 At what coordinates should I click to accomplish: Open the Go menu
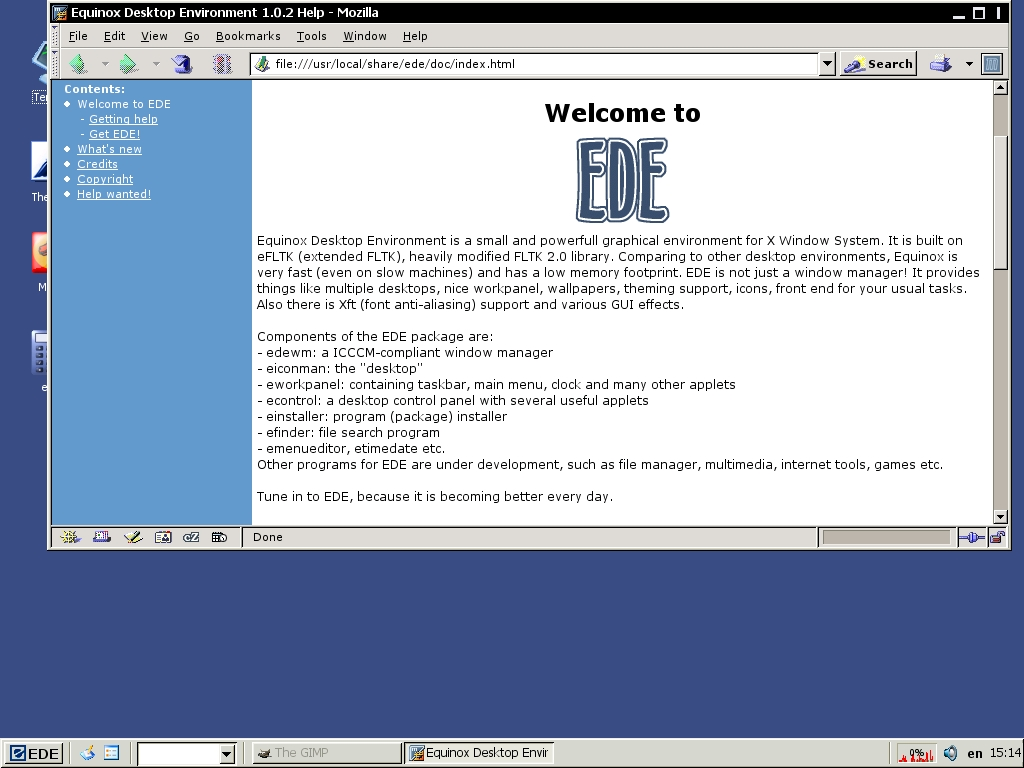click(191, 36)
